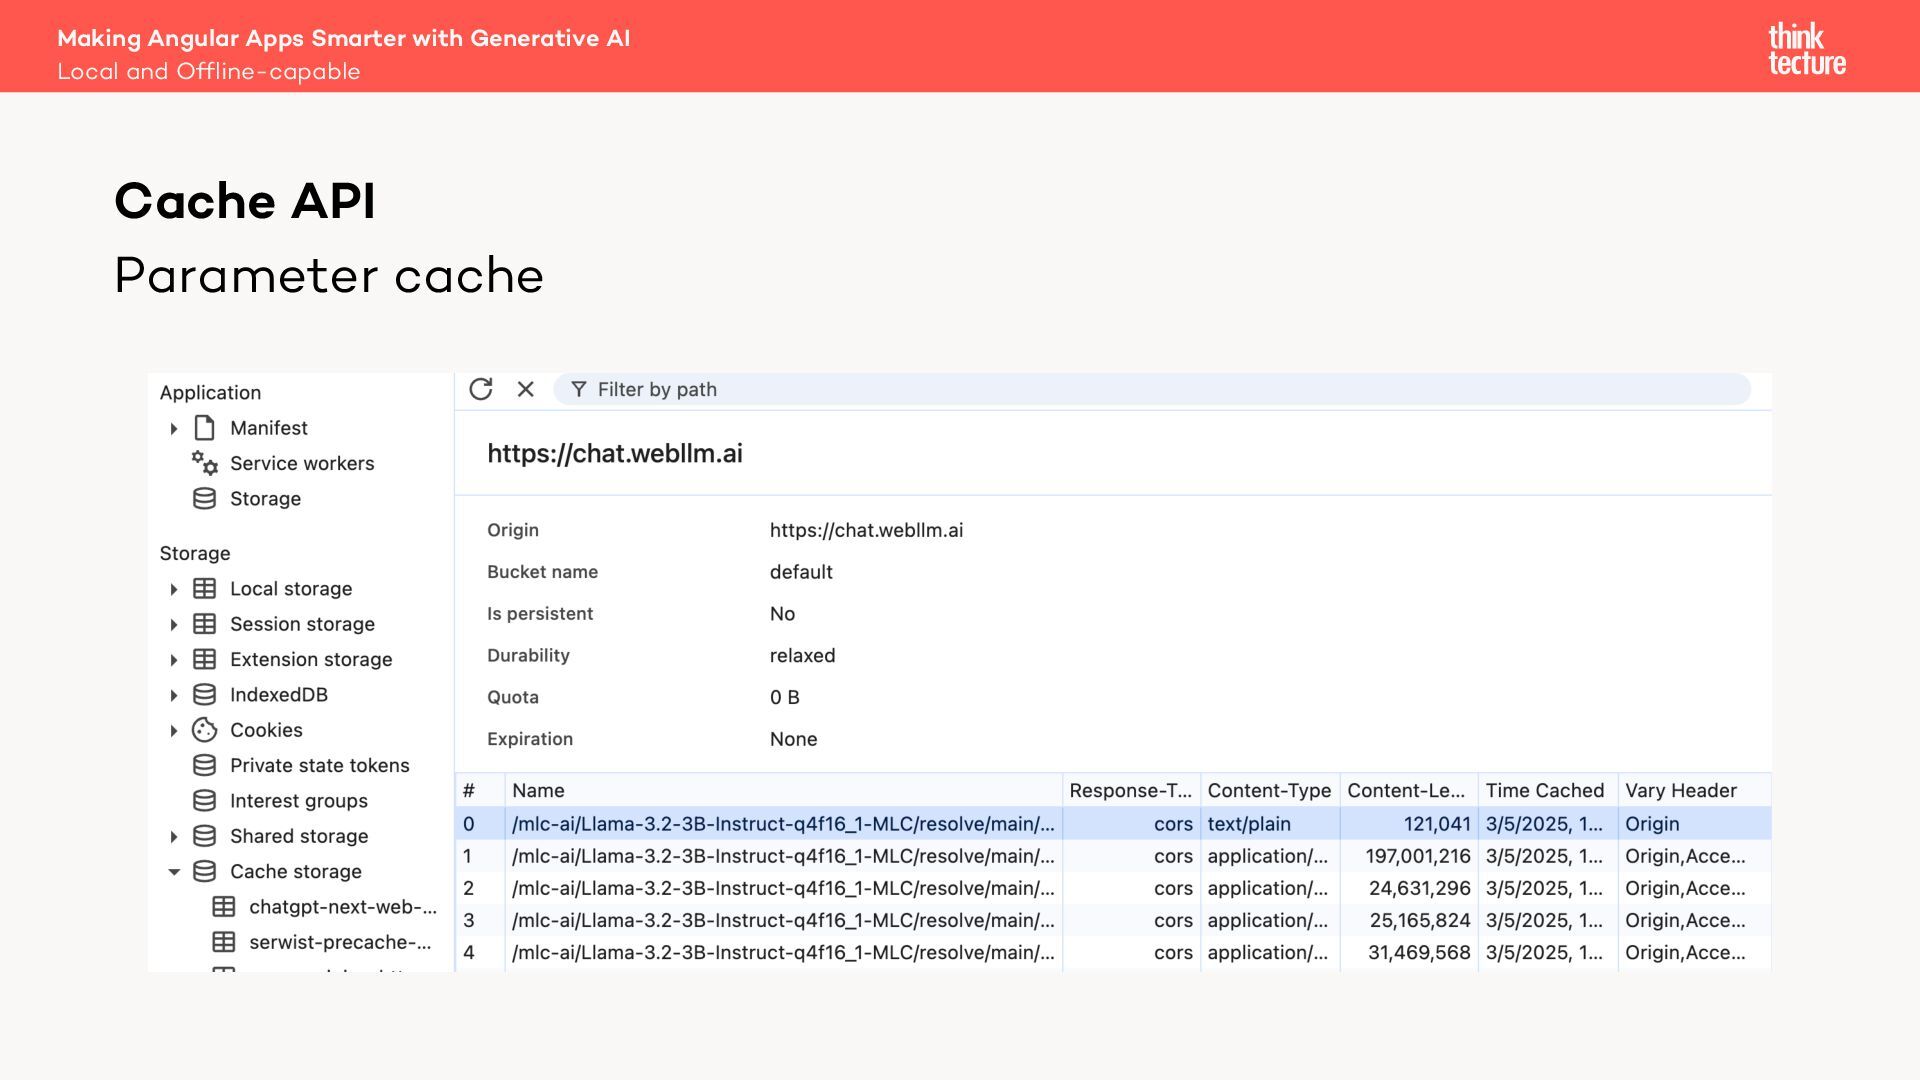Screen dimensions: 1920x1080
Task: Expand the Manifest tree item
Action: pos(174,429)
